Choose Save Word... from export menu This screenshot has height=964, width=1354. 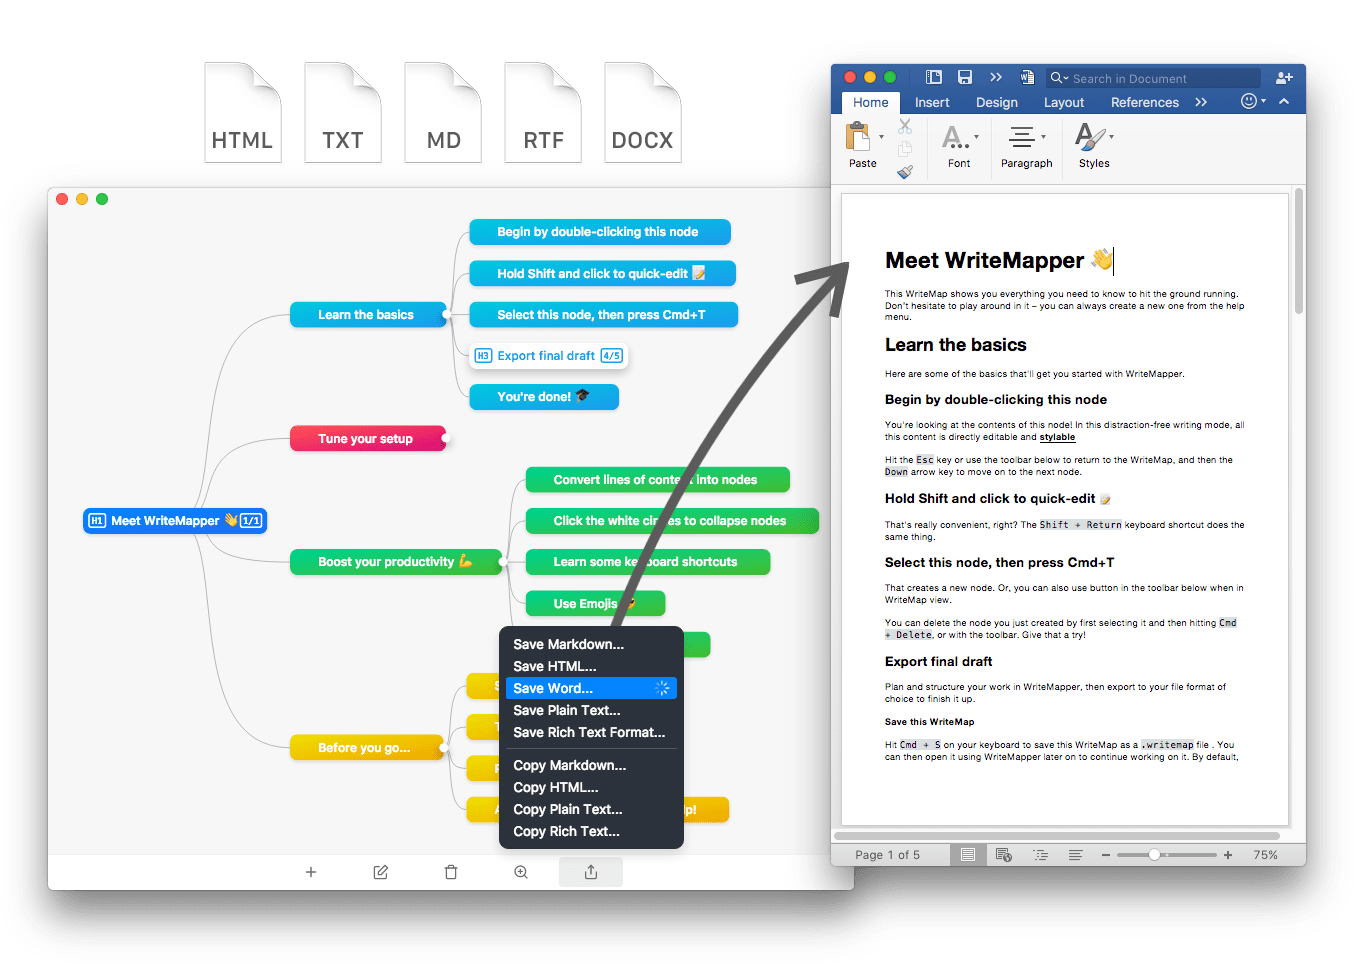click(591, 688)
